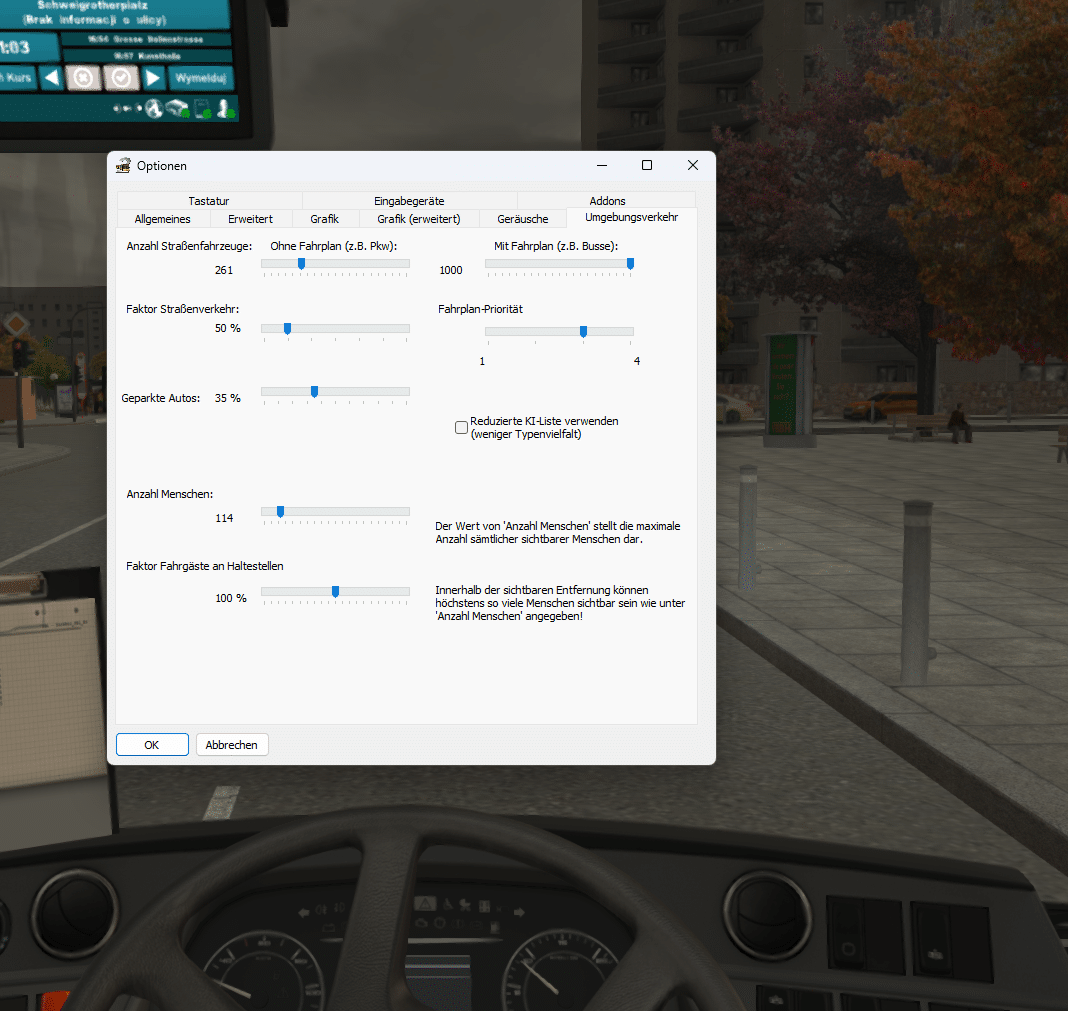Click the Fahrplan-Priorität slider handle
Screen dimensions: 1068x1011
pyautogui.click(x=583, y=332)
